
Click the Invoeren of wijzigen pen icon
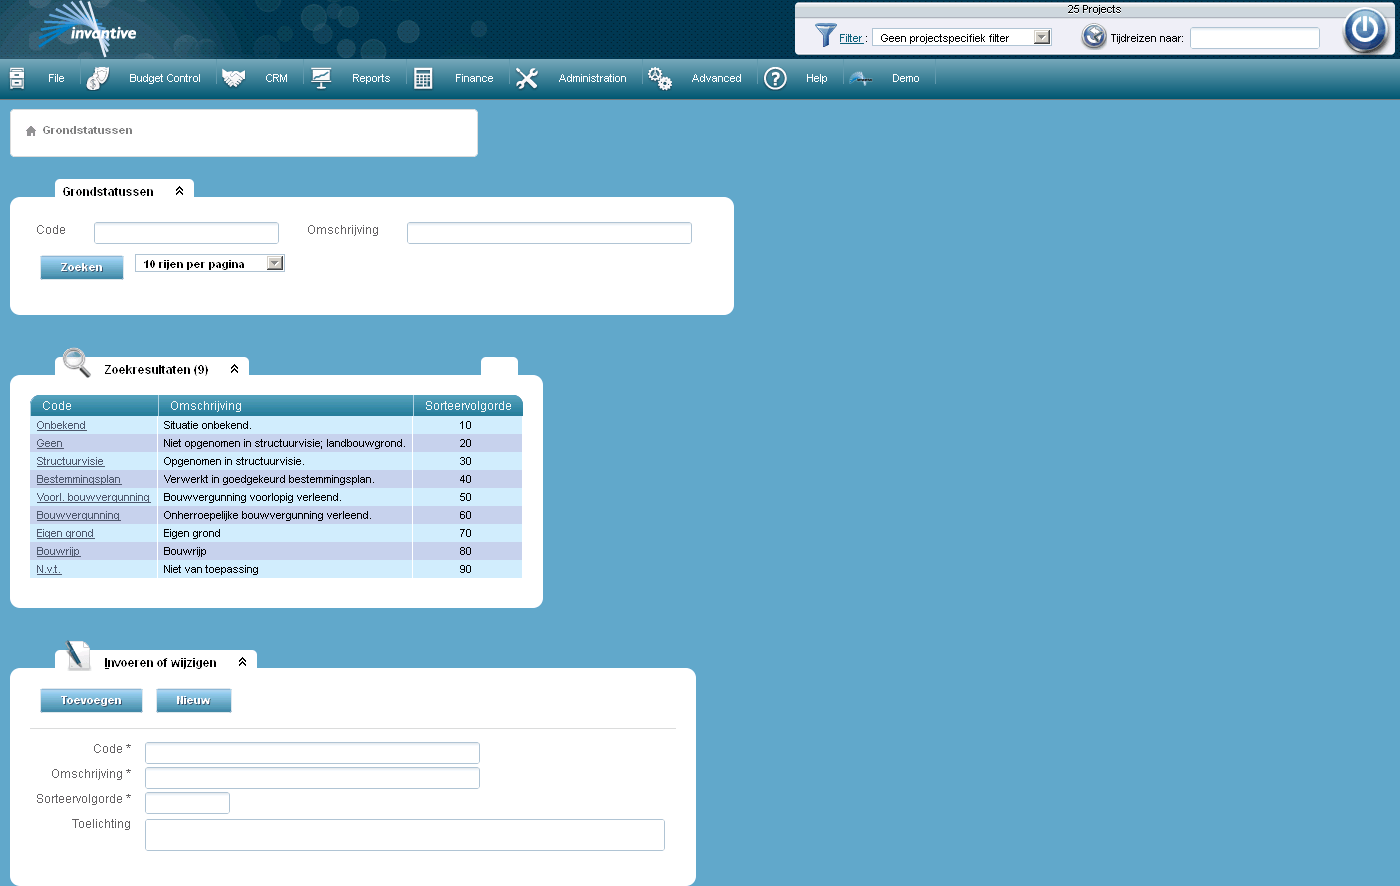click(x=78, y=656)
